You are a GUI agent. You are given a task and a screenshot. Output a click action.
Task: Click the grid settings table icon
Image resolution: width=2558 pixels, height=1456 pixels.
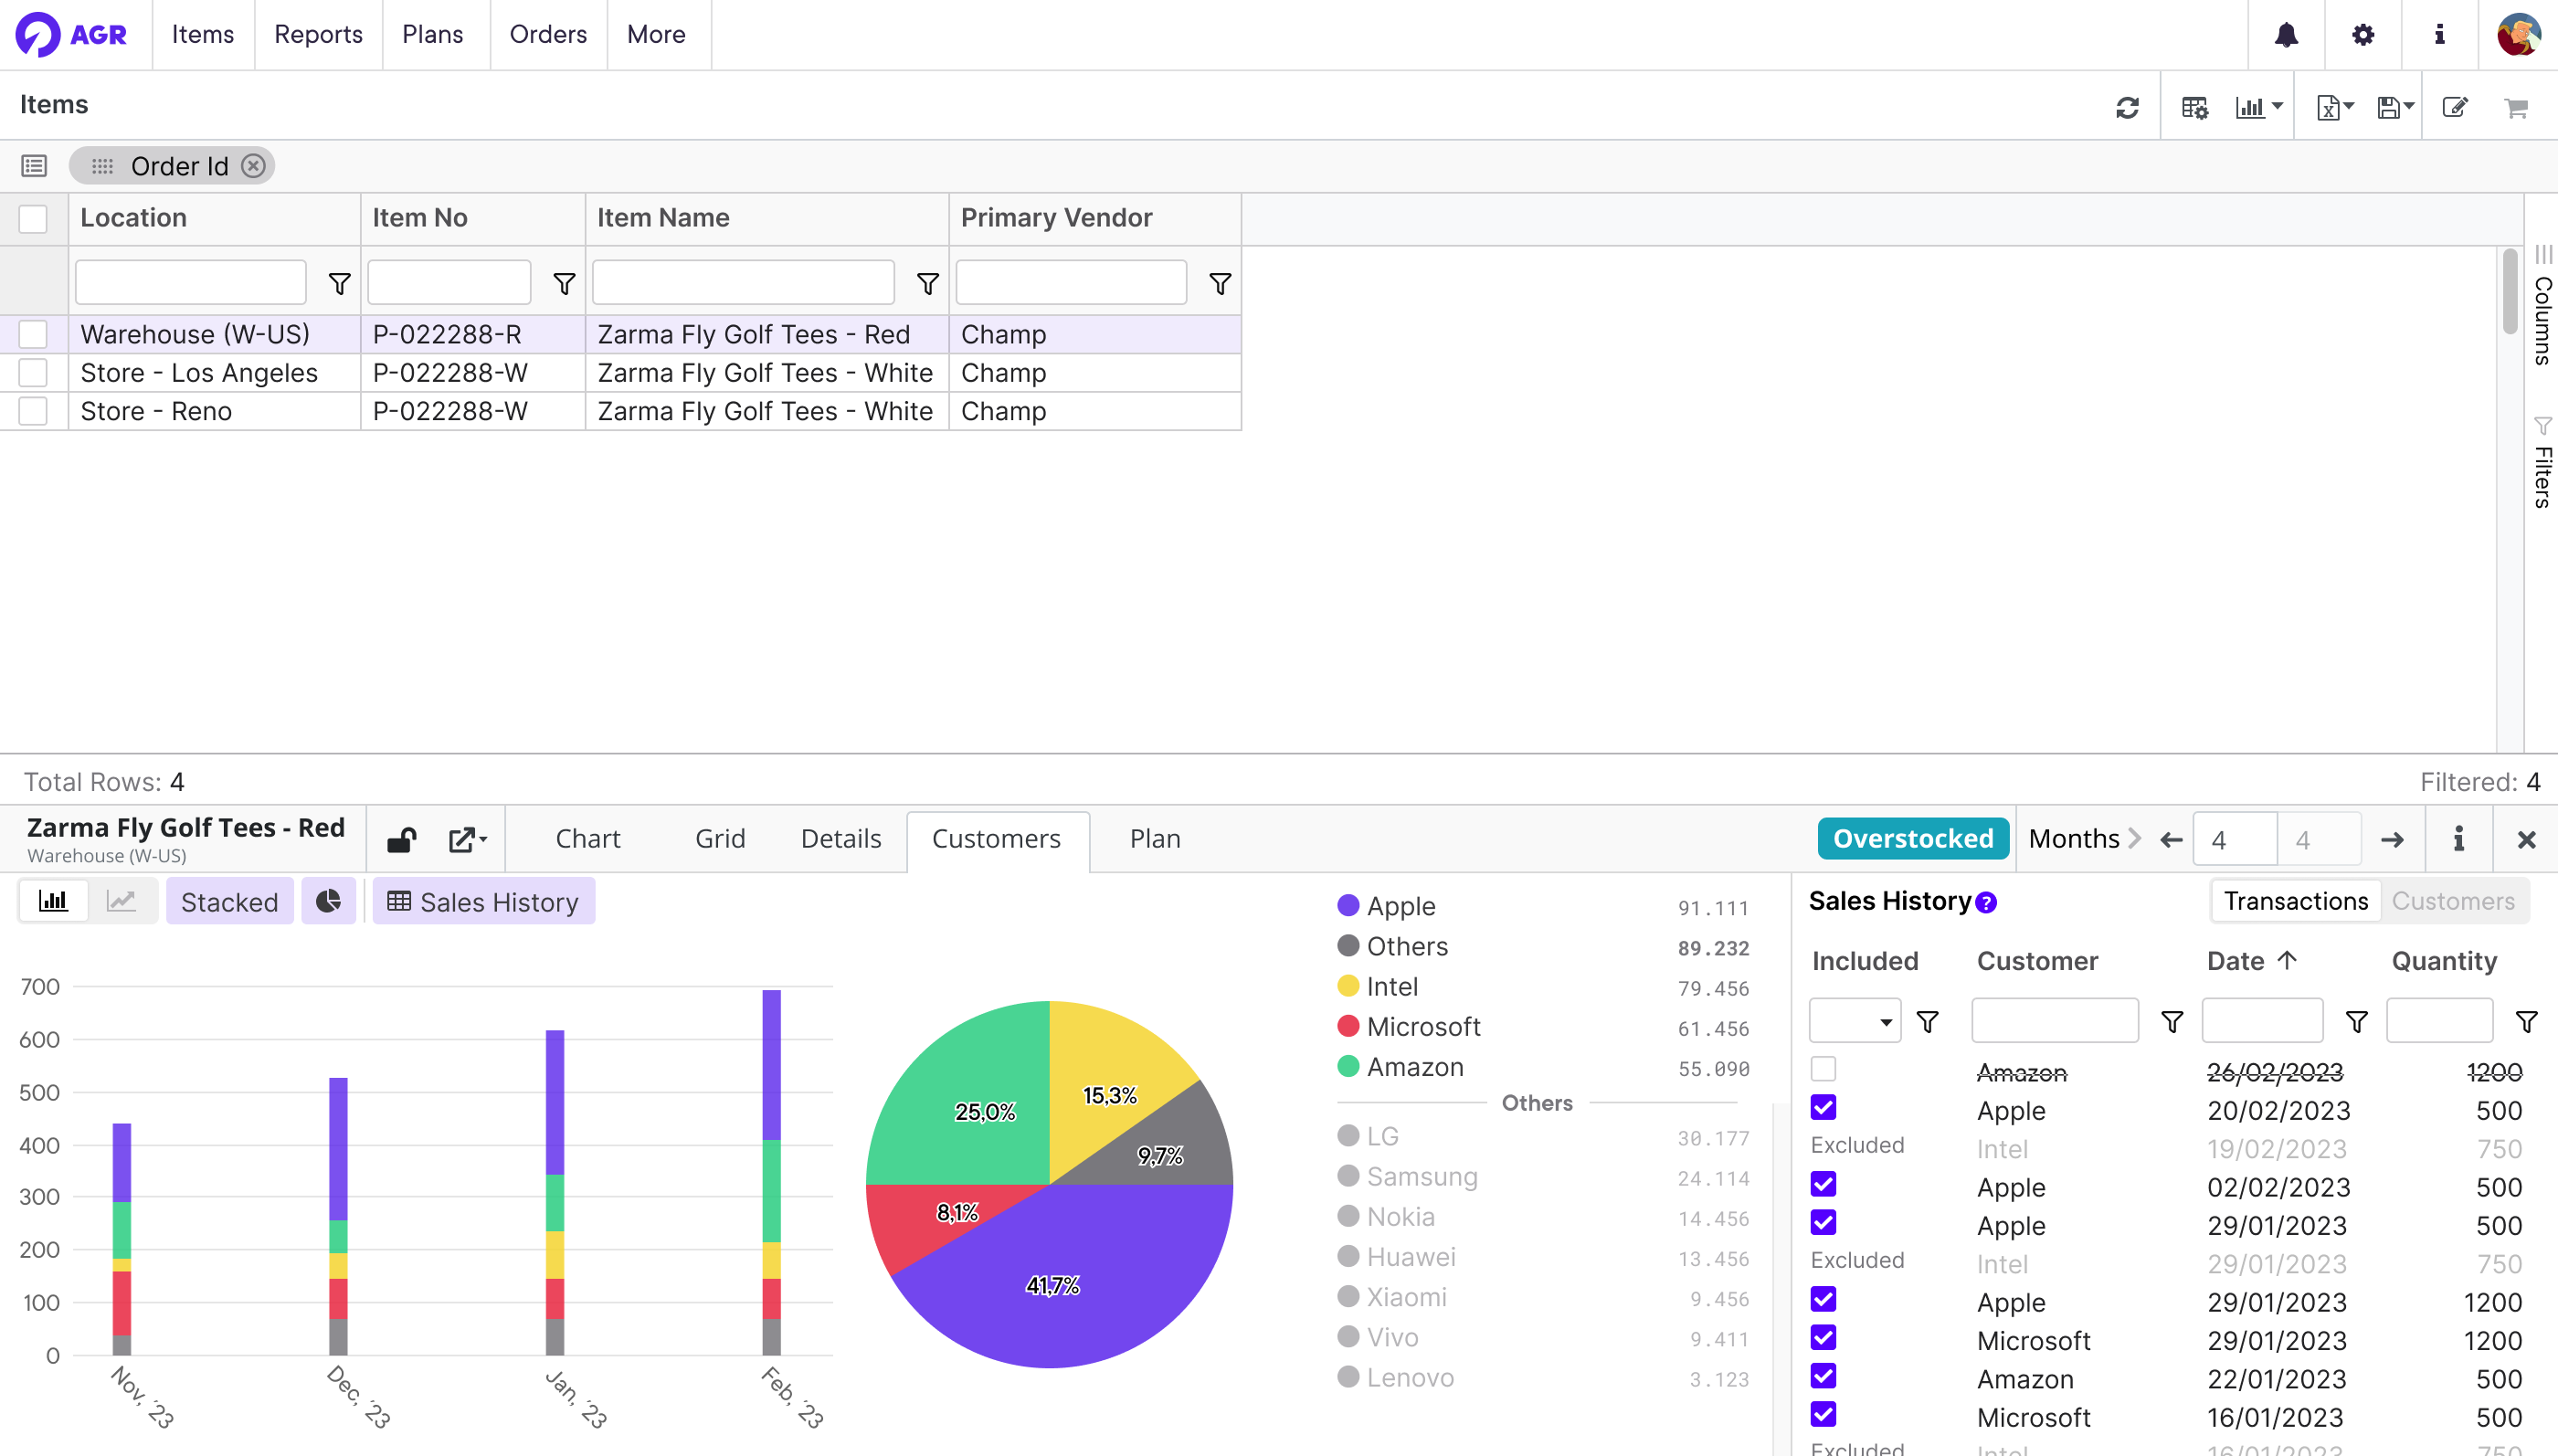pos(2194,107)
